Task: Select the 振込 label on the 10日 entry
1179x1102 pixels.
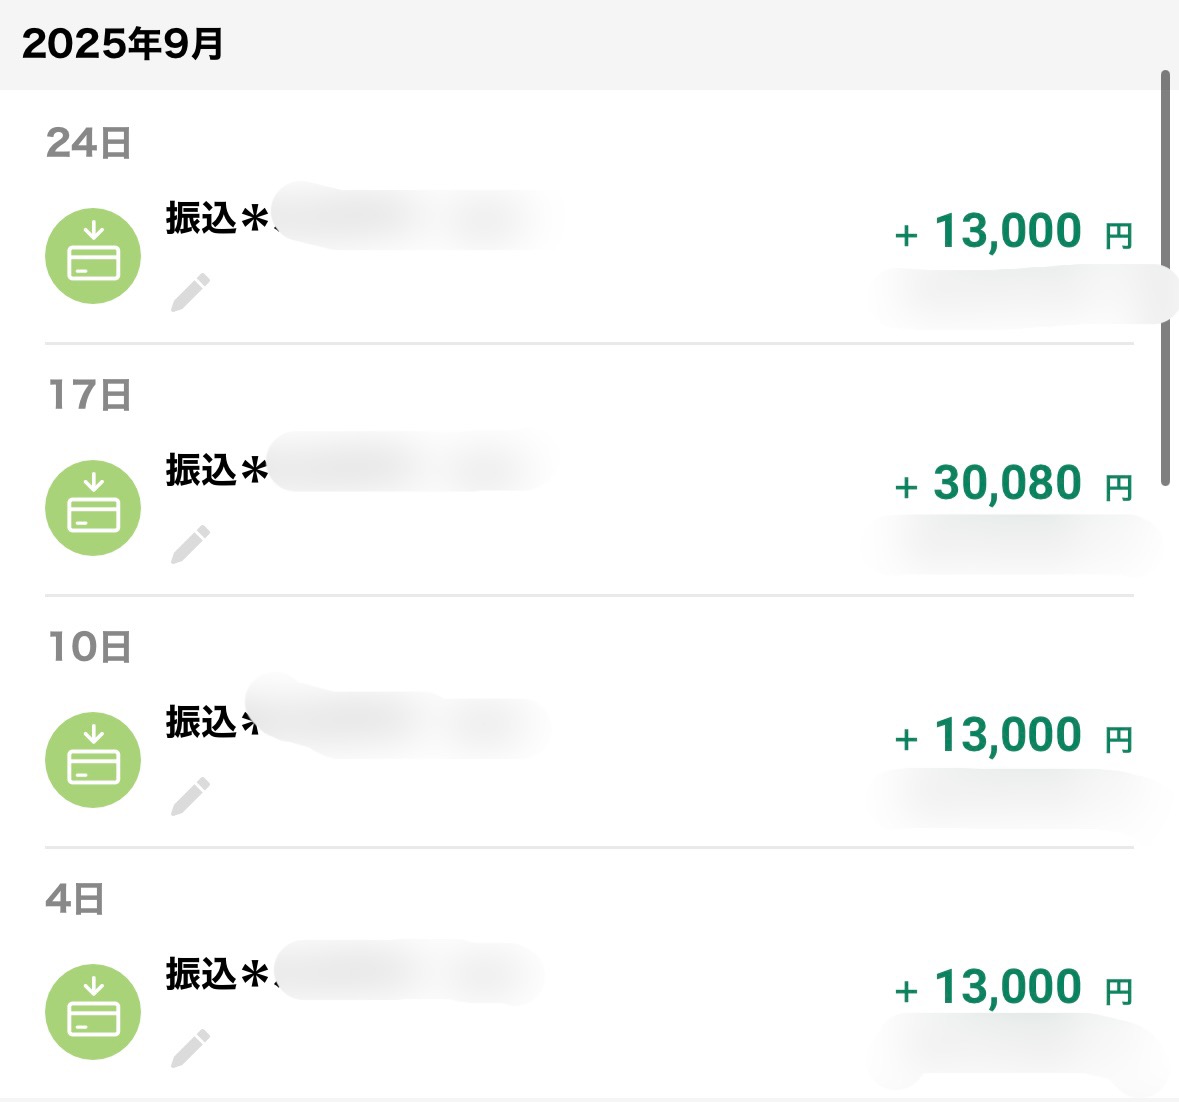Action: [201, 722]
